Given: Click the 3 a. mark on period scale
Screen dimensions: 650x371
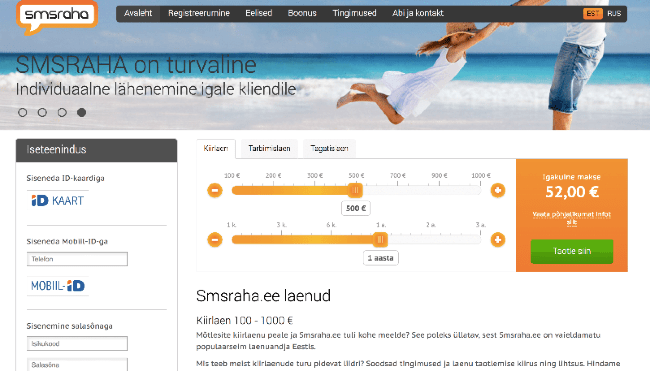Looking at the screenshot, I should pyautogui.click(x=480, y=225).
